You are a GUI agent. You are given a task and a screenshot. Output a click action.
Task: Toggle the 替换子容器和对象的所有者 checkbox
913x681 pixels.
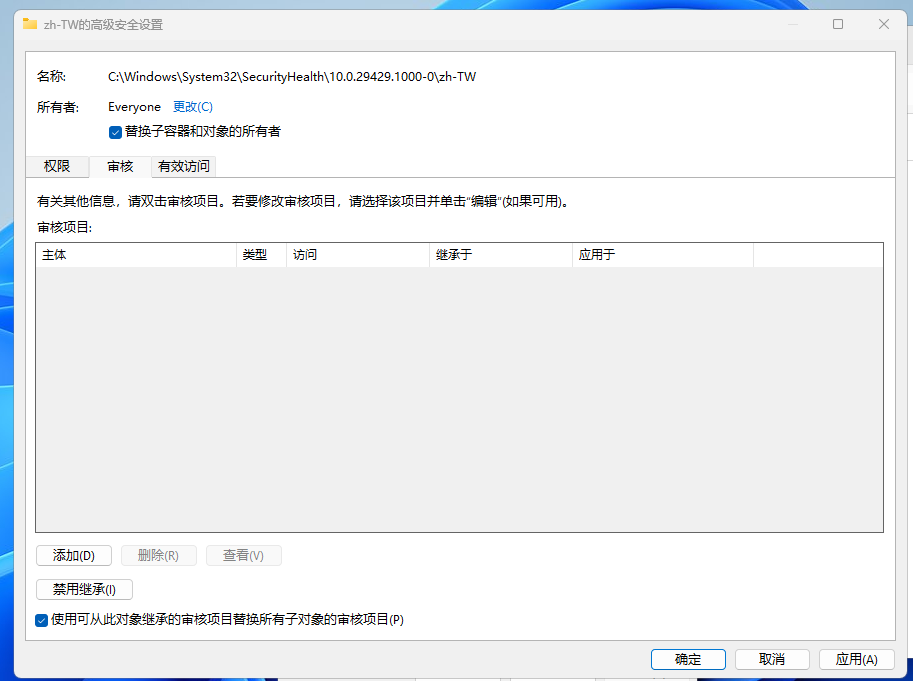click(x=115, y=131)
